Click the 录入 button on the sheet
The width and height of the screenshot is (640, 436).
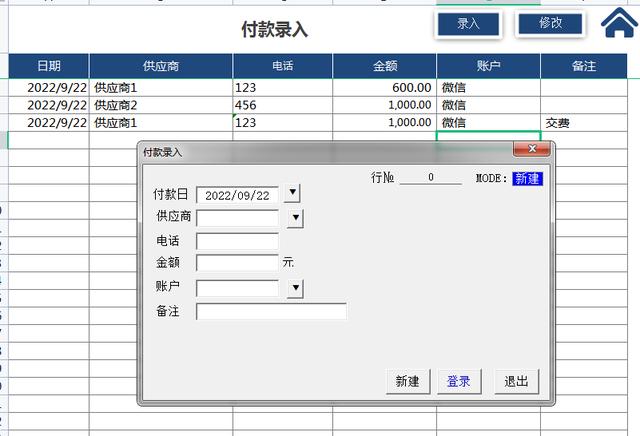468,24
